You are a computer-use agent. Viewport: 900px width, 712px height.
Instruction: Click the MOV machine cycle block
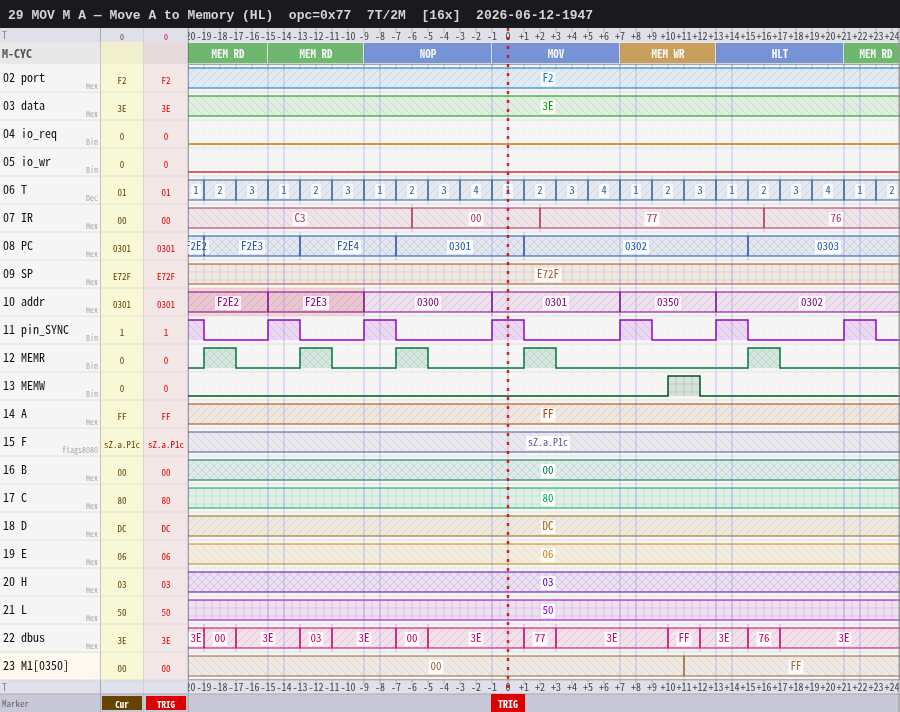coord(556,54)
